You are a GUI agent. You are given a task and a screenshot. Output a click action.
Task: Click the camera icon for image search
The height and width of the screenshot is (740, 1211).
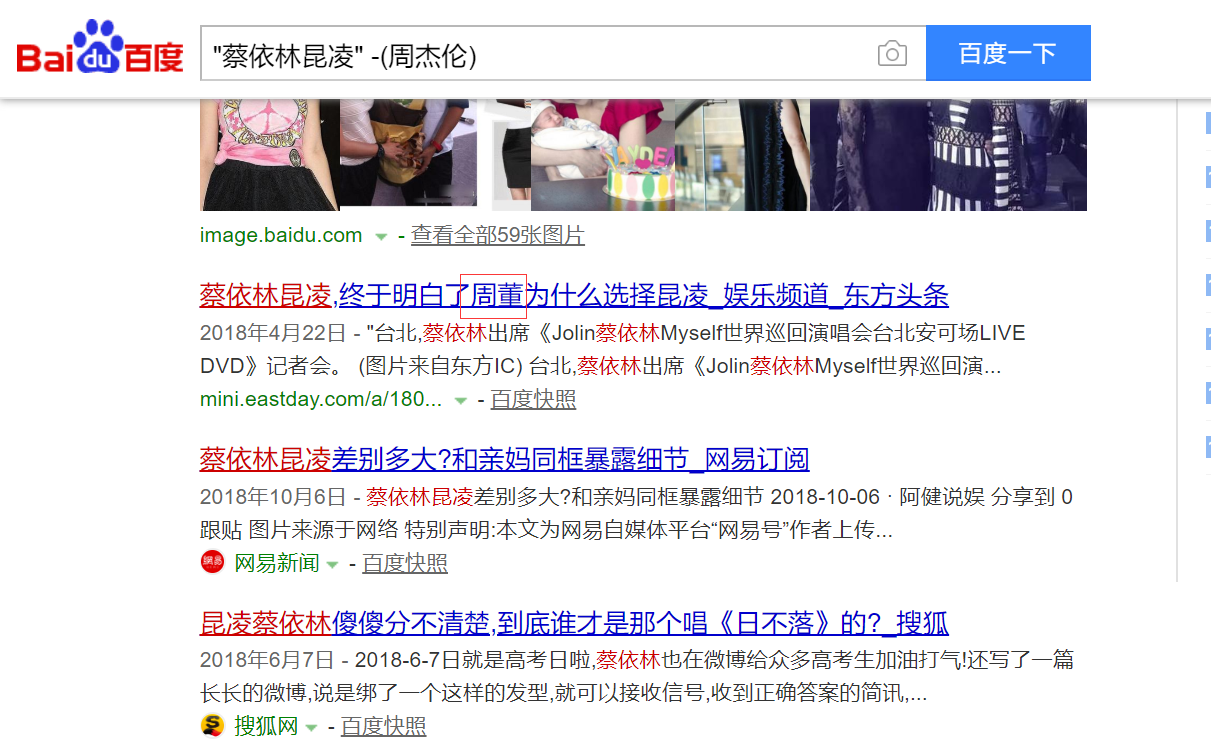(890, 53)
